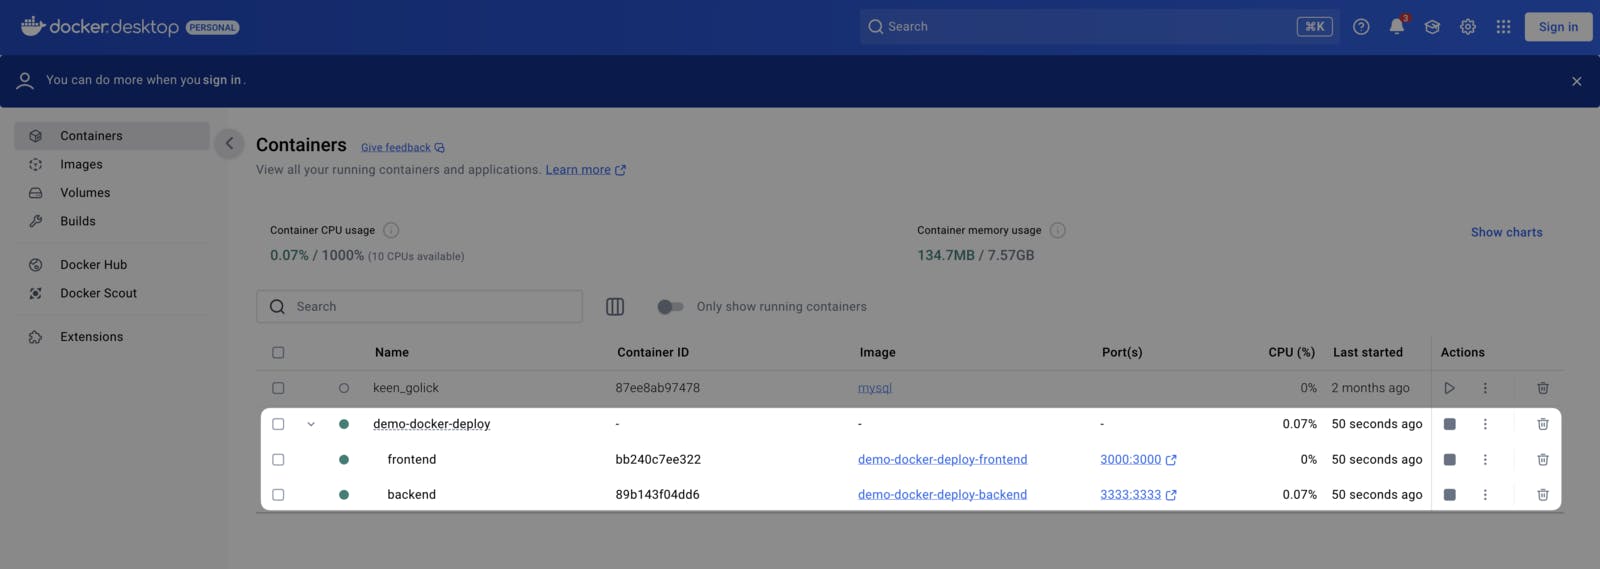Start the keen_golick container
The image size is (1600, 569).
click(1449, 388)
